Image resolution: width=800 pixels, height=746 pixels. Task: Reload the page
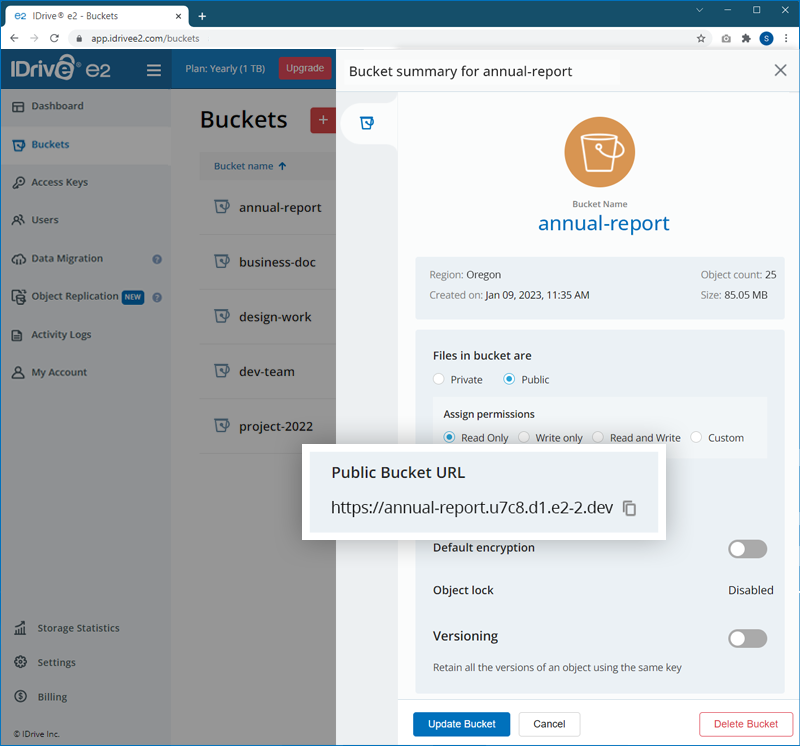[54, 38]
